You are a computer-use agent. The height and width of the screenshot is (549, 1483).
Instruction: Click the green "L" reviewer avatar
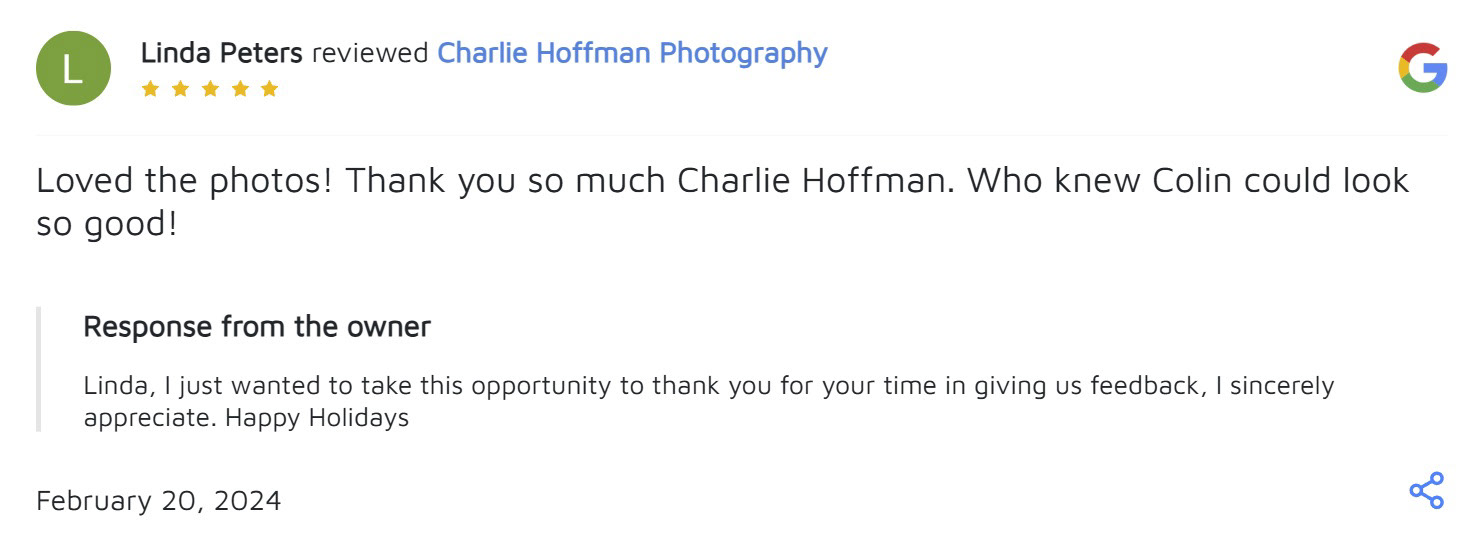[x=72, y=68]
